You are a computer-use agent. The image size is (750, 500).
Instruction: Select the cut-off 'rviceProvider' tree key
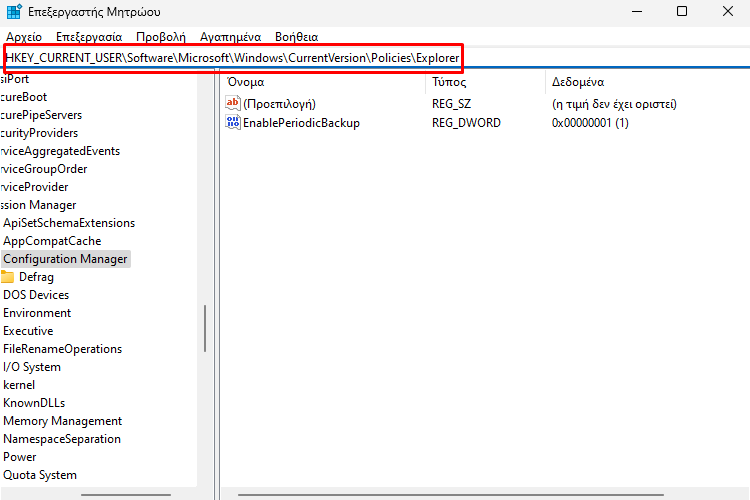tap(34, 187)
